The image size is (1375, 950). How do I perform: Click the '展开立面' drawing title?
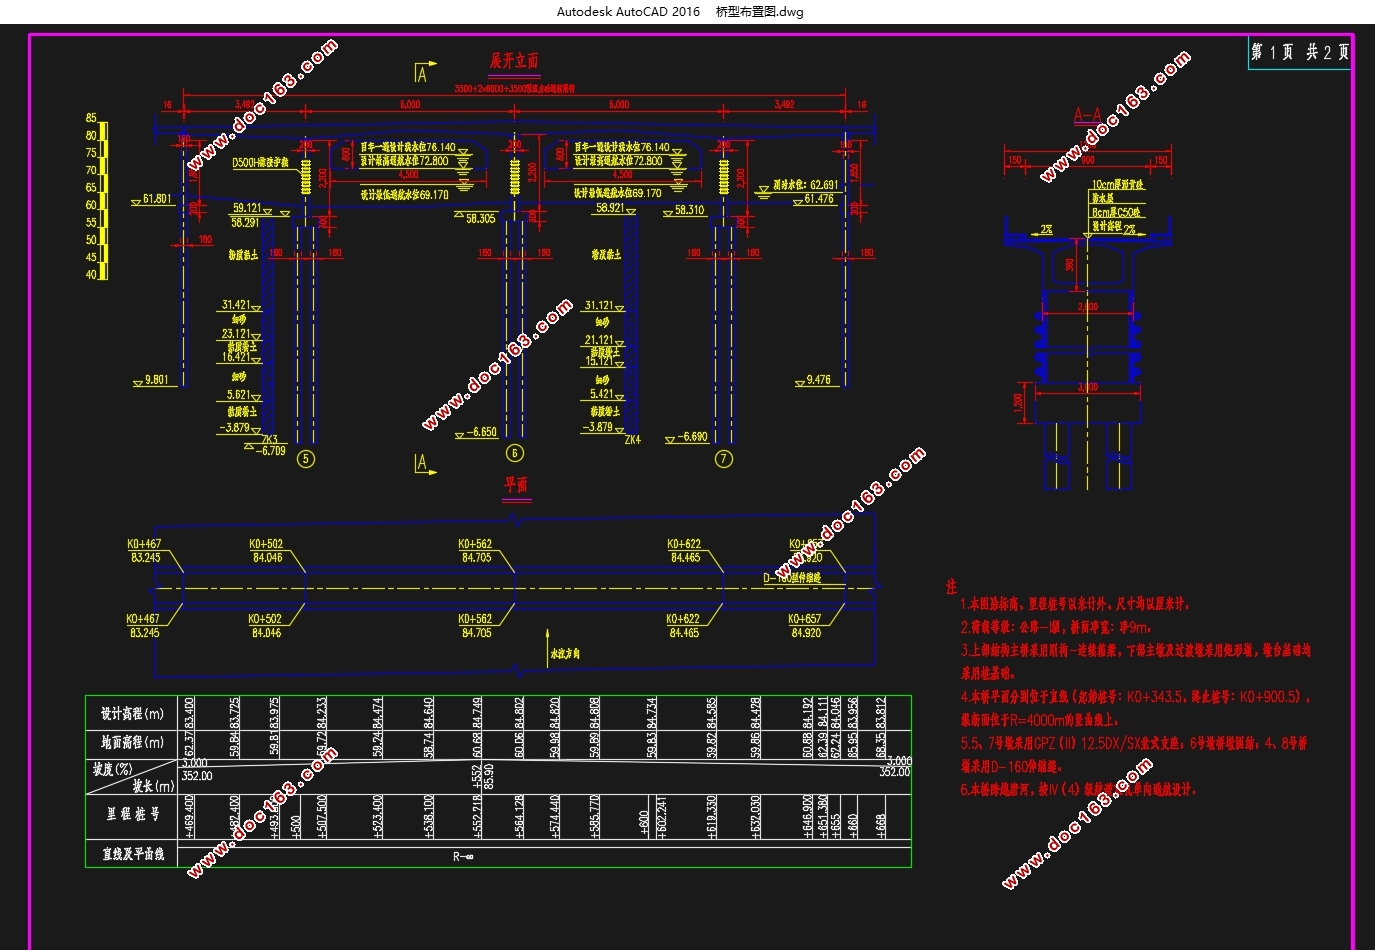(514, 61)
